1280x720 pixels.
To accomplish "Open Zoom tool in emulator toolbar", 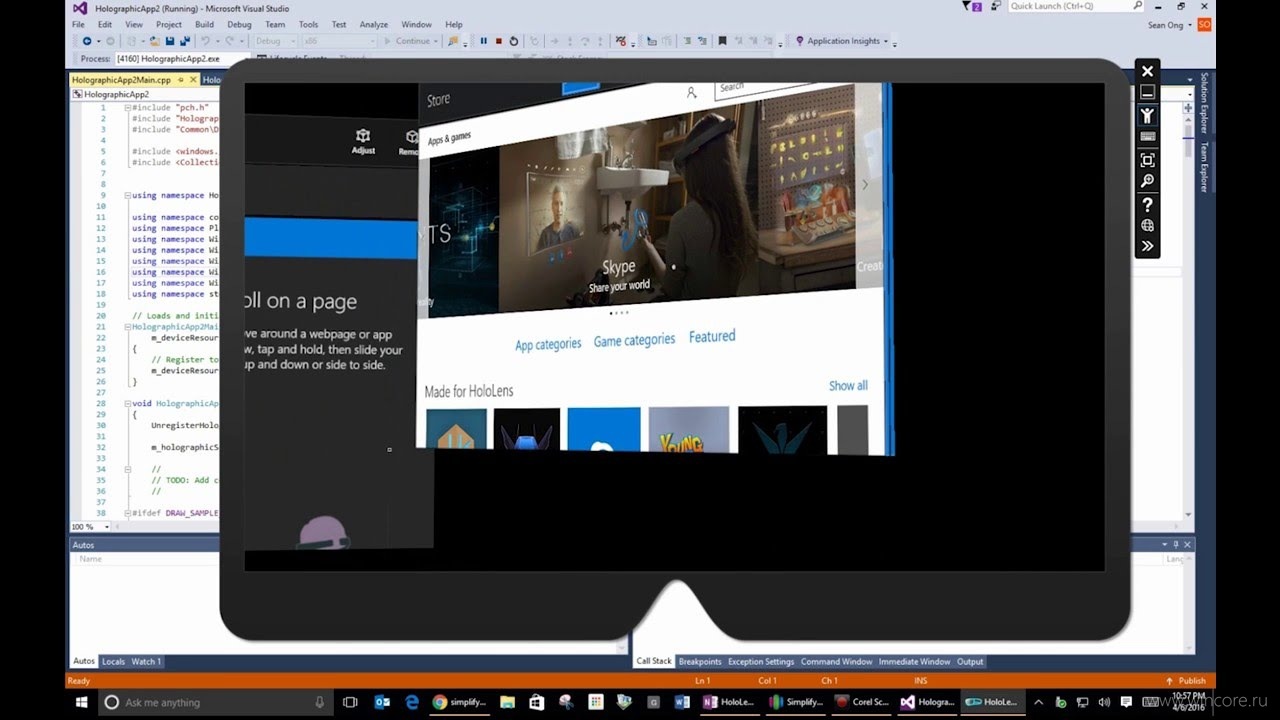I will 1147,181.
